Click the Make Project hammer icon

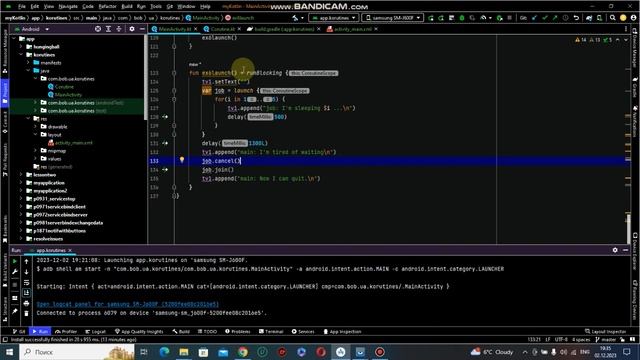coord(295,18)
